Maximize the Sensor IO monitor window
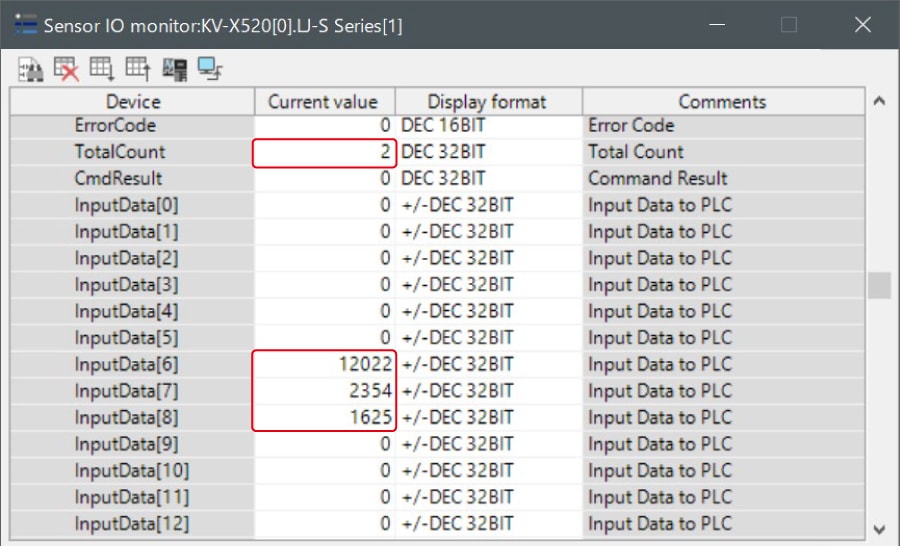 pyautogui.click(x=789, y=25)
